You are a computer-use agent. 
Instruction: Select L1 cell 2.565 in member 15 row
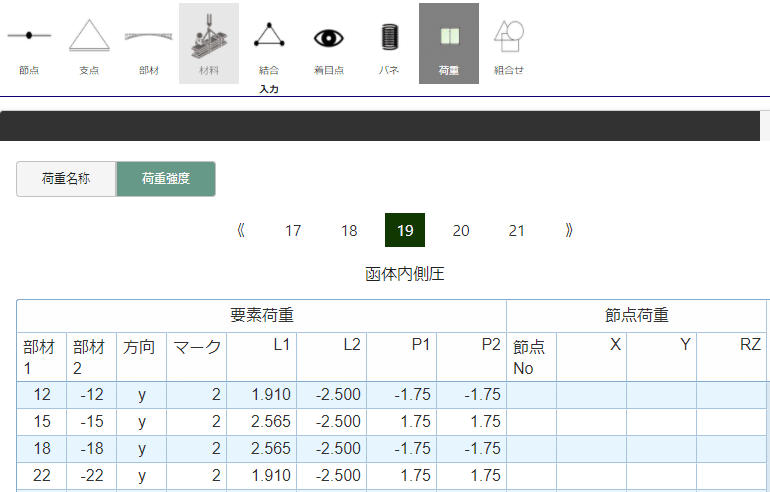(262, 422)
